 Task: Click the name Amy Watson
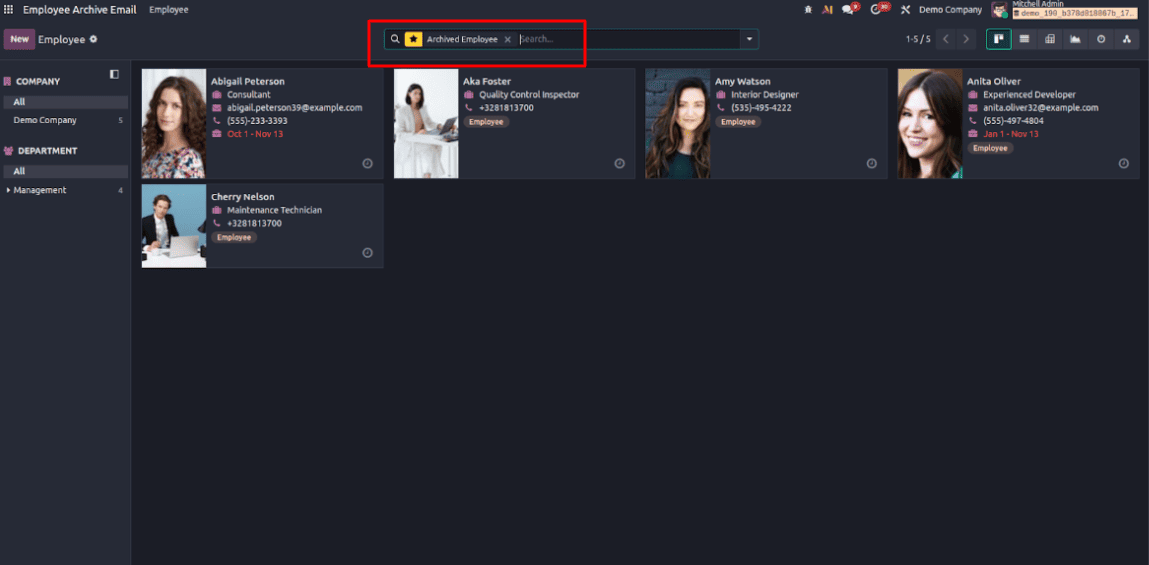tap(742, 81)
